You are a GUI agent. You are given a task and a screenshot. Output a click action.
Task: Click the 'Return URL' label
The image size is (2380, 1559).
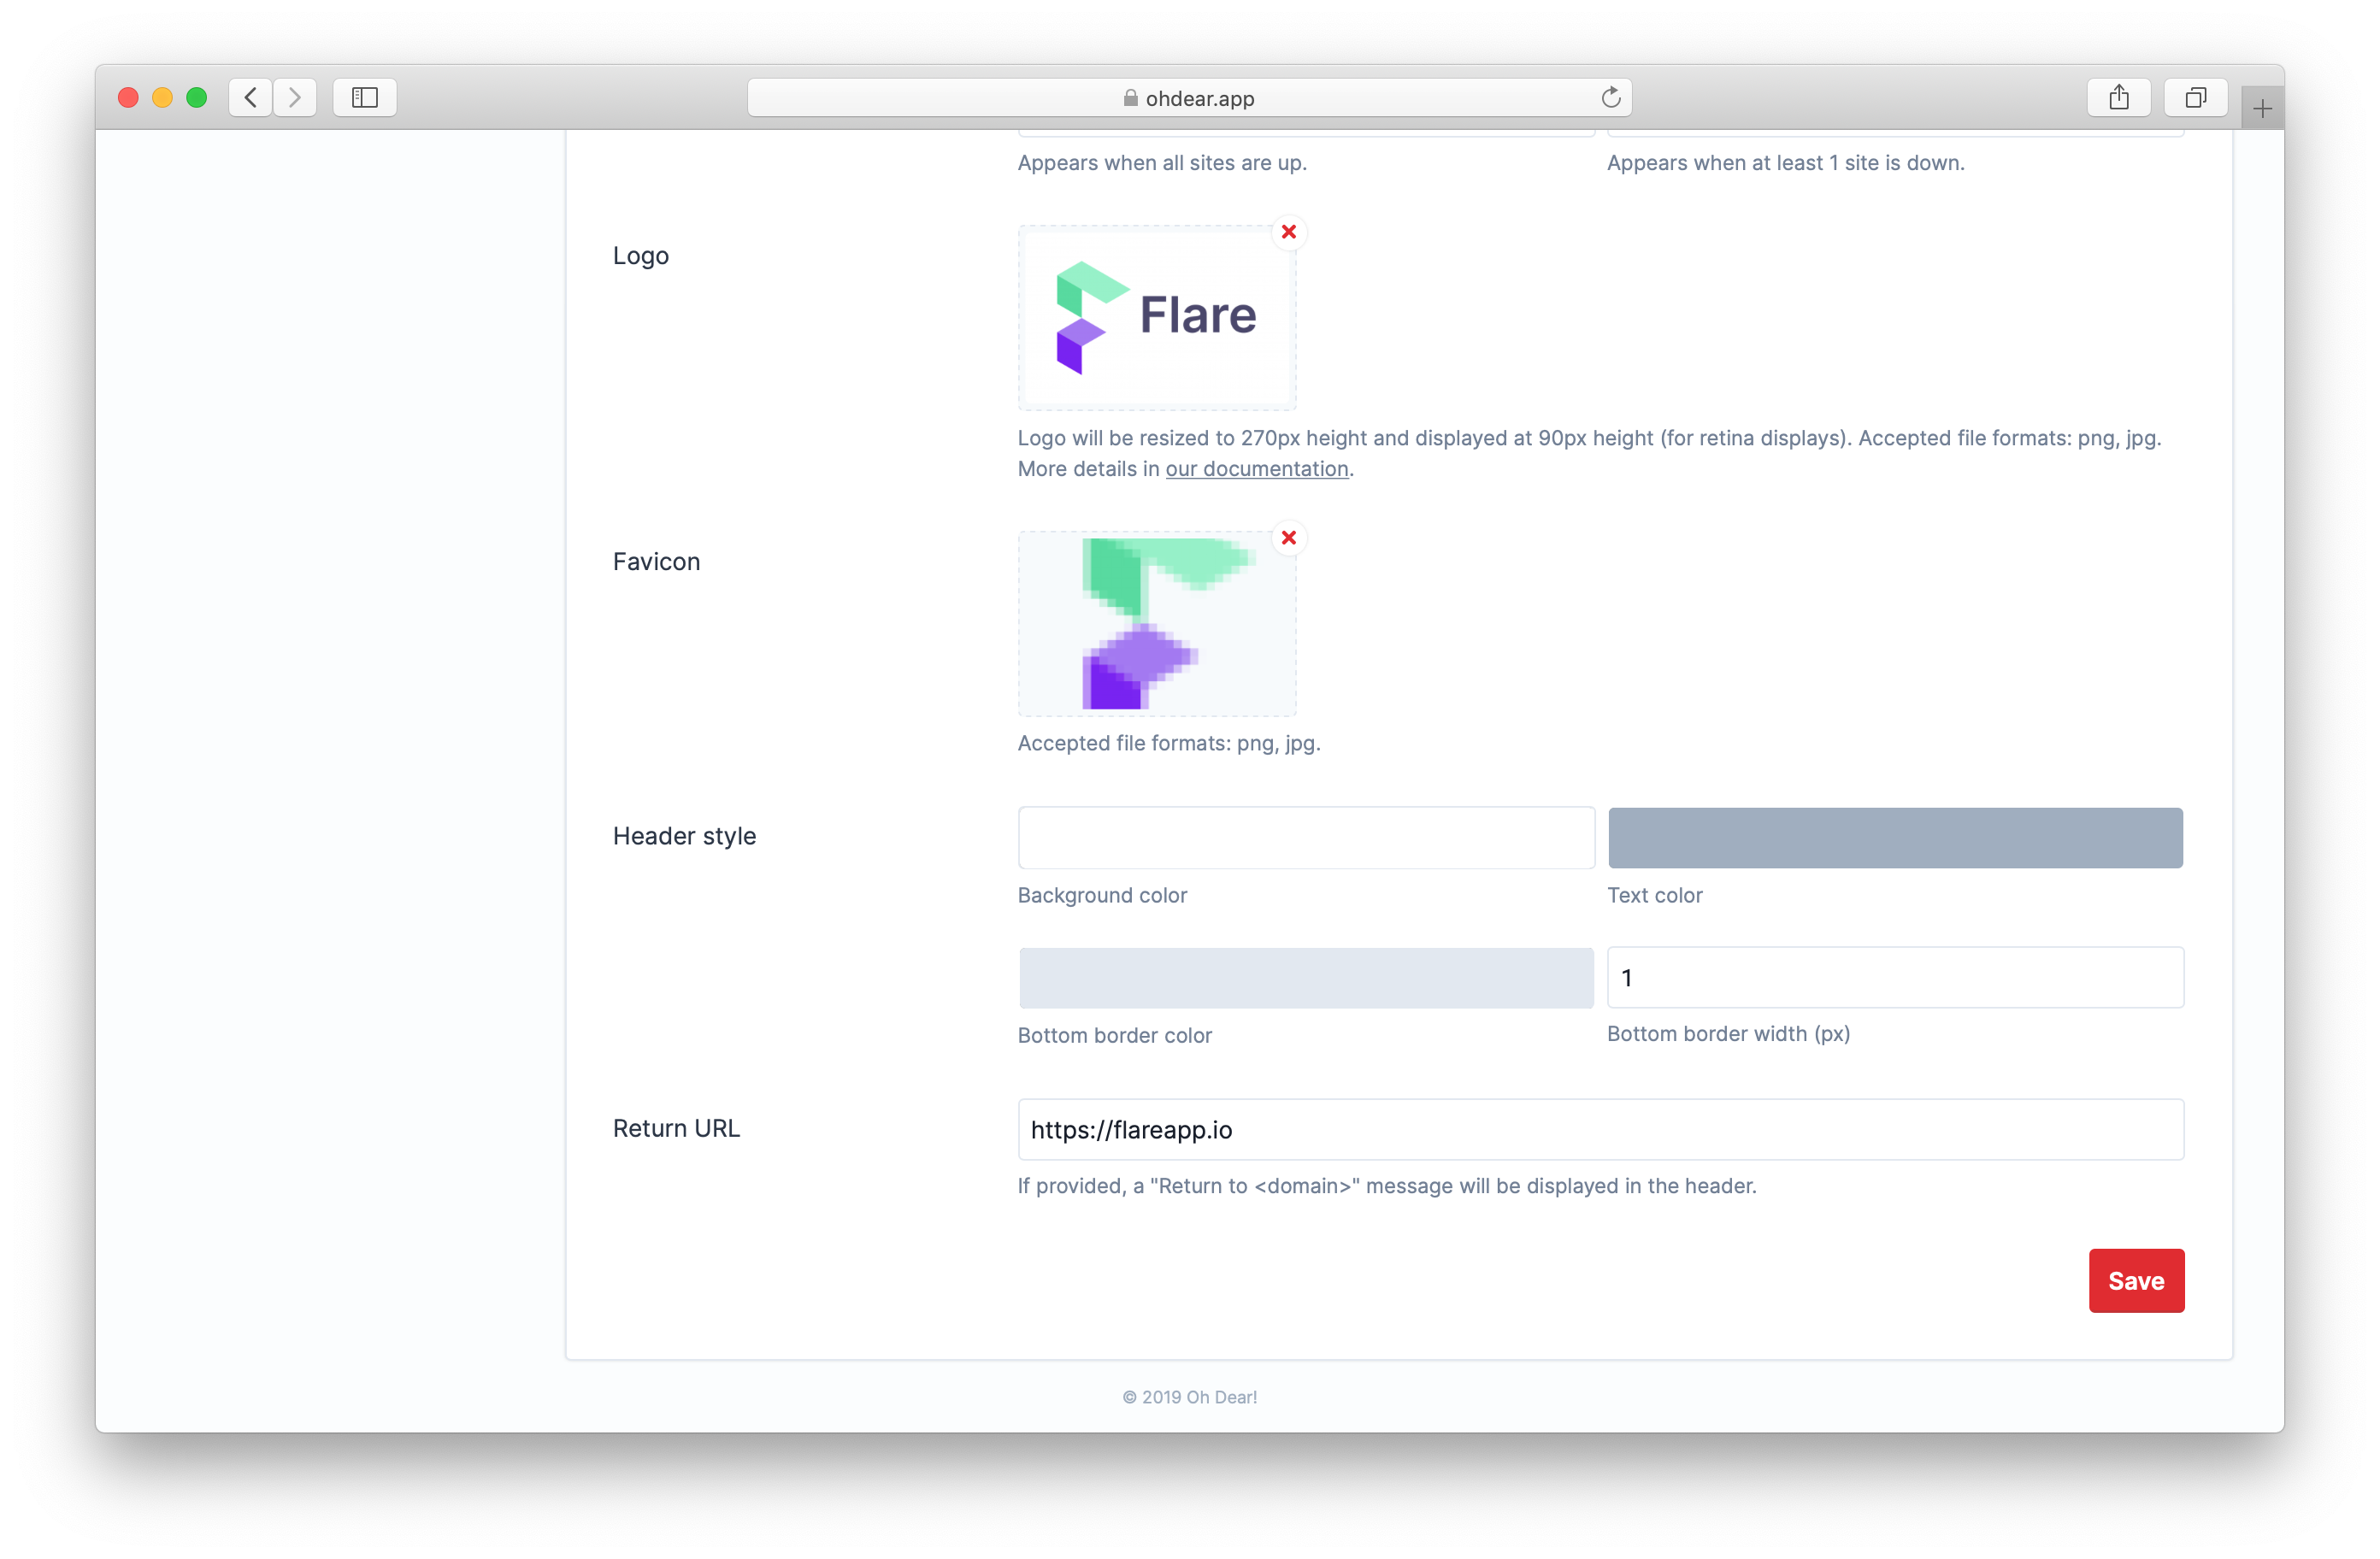676,1128
